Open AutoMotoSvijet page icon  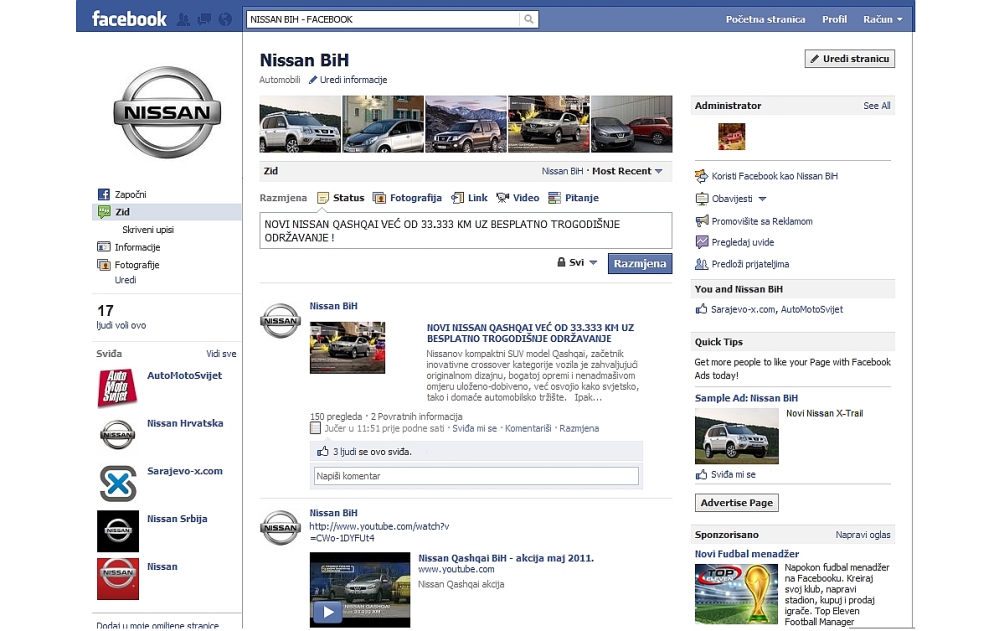[117, 387]
